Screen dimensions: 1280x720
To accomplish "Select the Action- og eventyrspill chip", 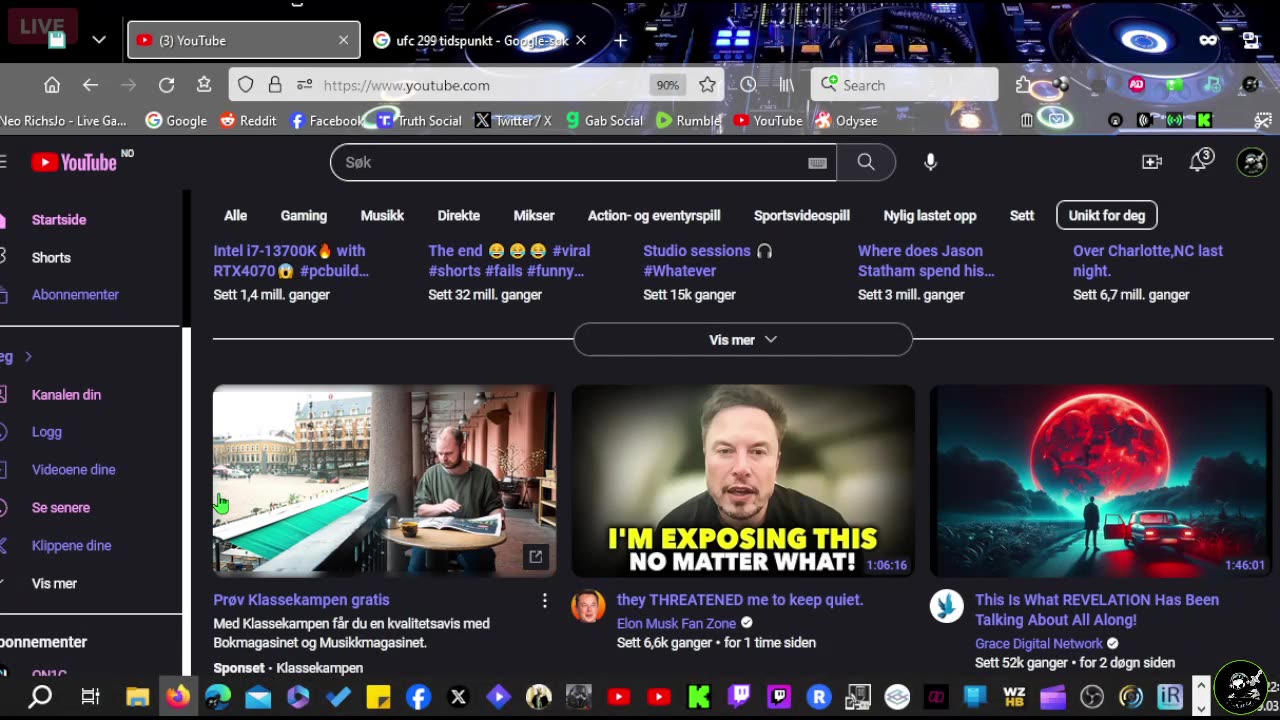I will [x=654, y=215].
